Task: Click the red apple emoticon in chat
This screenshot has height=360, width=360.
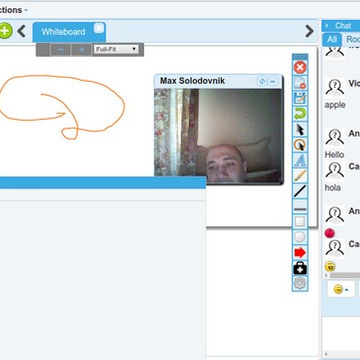Action: tap(330, 233)
